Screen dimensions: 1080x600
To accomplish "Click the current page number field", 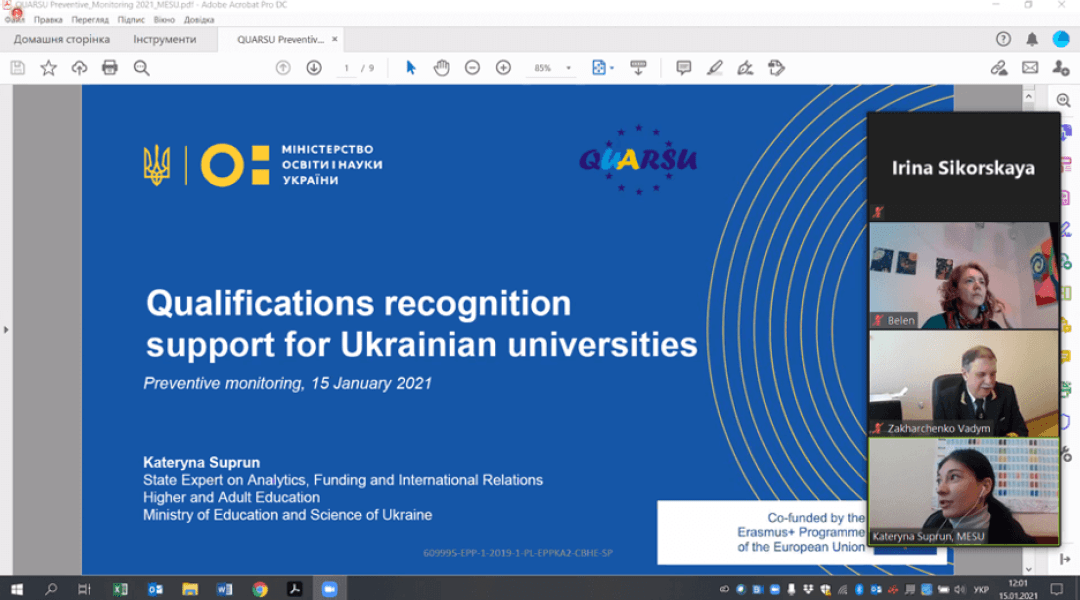I will 347,68.
